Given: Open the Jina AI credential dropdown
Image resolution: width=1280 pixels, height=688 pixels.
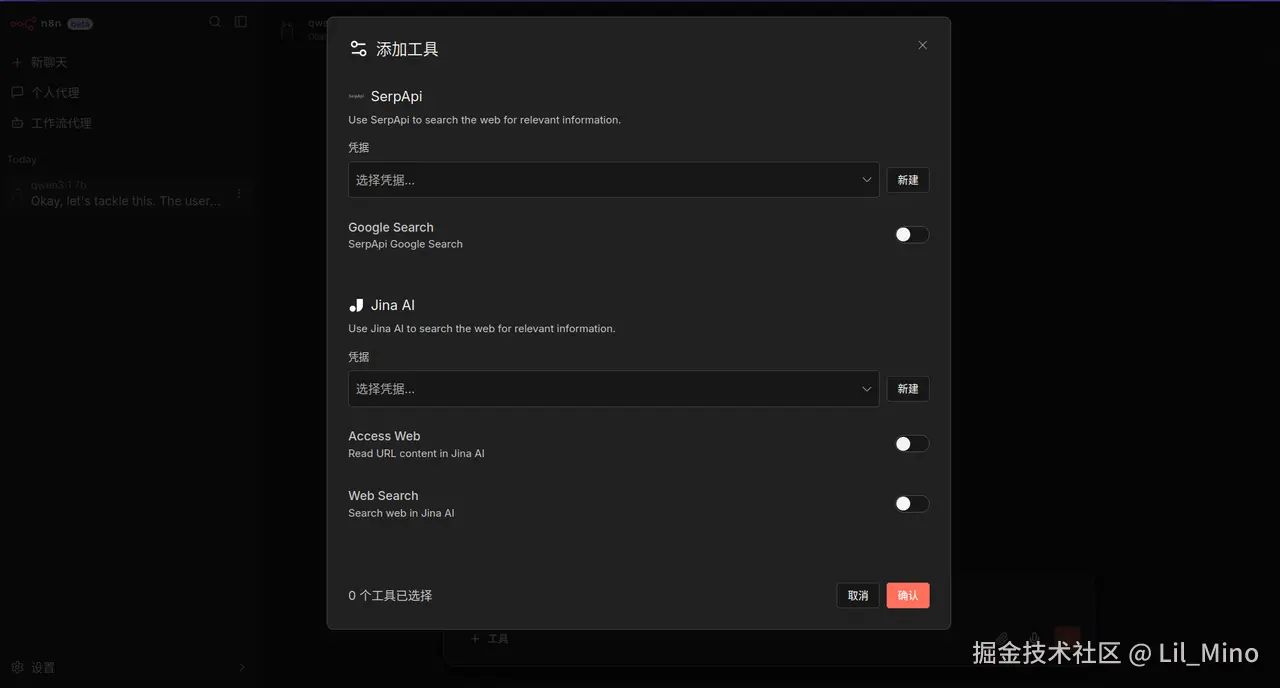Looking at the screenshot, I should point(613,389).
